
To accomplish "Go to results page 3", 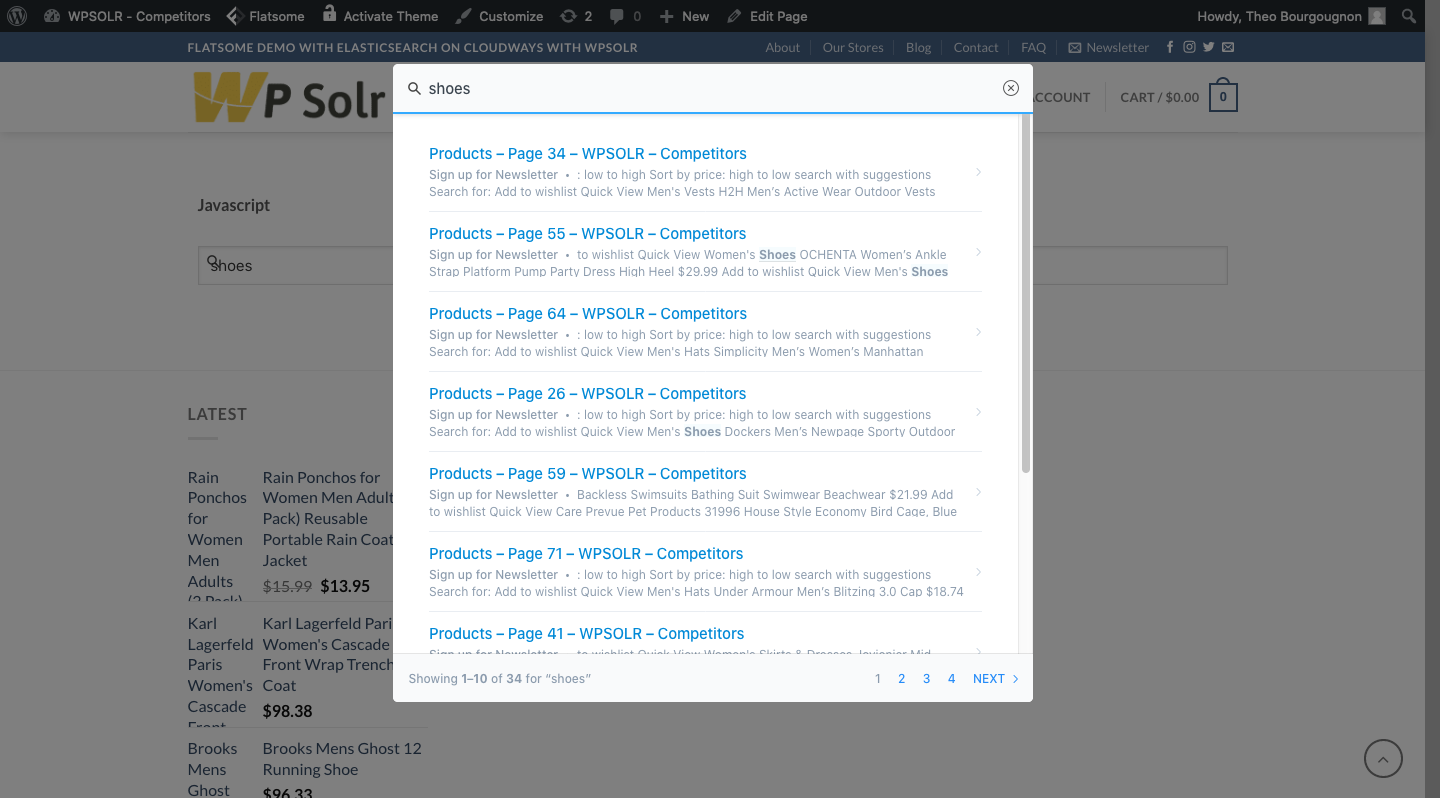I will click(x=926, y=678).
